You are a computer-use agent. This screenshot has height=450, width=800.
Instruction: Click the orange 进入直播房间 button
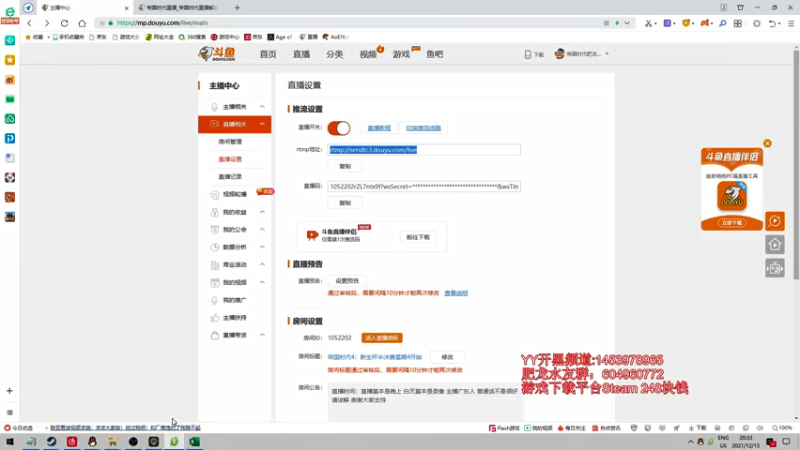[x=382, y=338]
